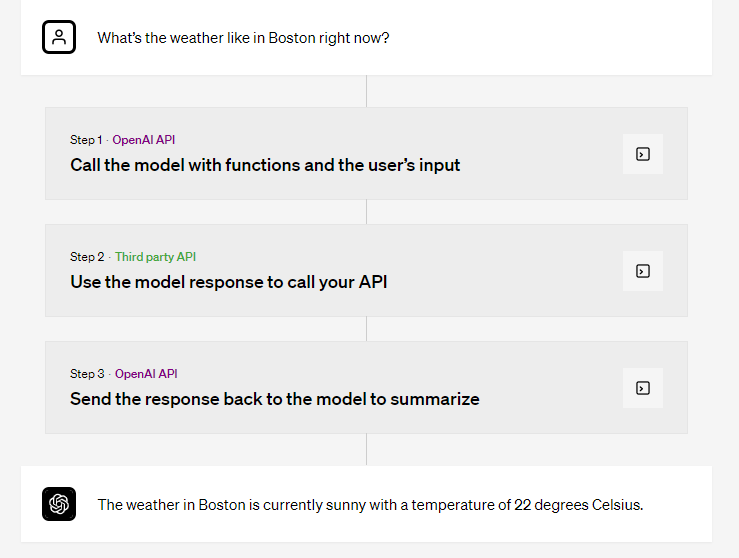The width and height of the screenshot is (739, 558).
Task: Click the sunny 22 degrees Celsius answer text
Action: (370, 505)
